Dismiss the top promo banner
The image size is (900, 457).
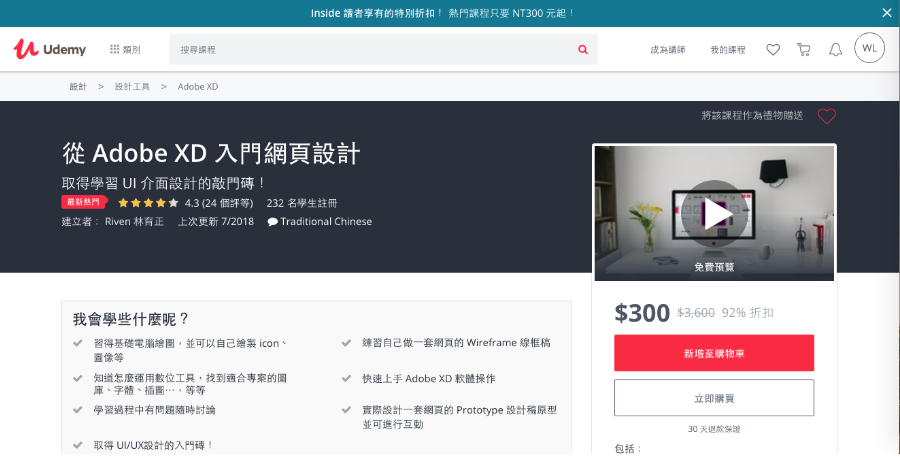coord(887,13)
